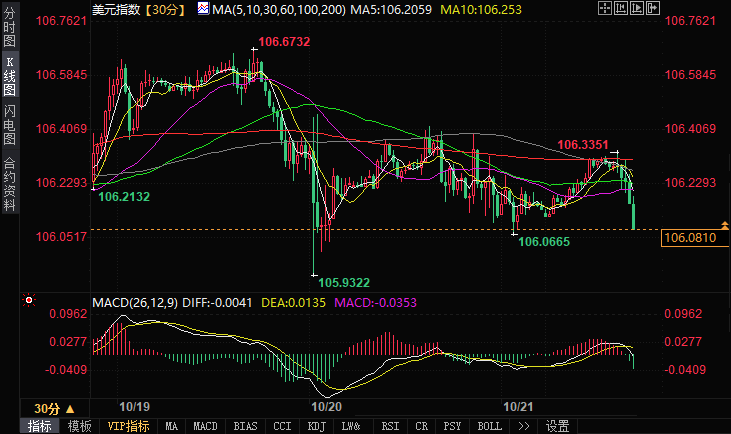This screenshot has height=434, width=731.
Task: Open the 闪电图 side tab
Action: [x=9, y=125]
